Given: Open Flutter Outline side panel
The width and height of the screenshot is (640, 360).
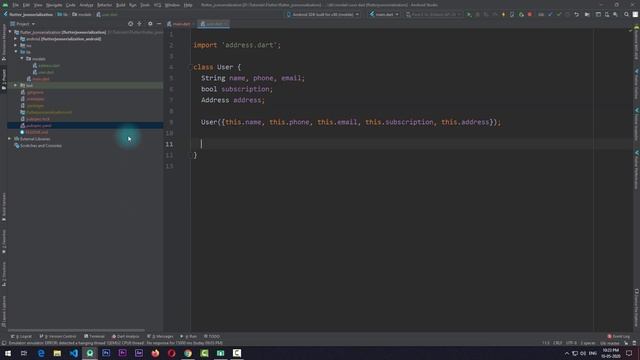Looking at the screenshot, I should pos(636,84).
